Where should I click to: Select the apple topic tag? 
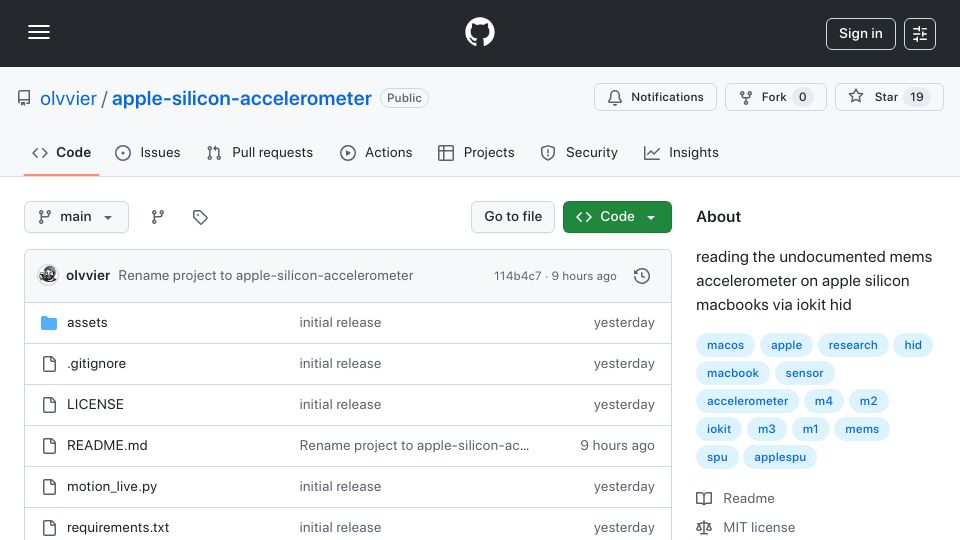click(x=786, y=345)
